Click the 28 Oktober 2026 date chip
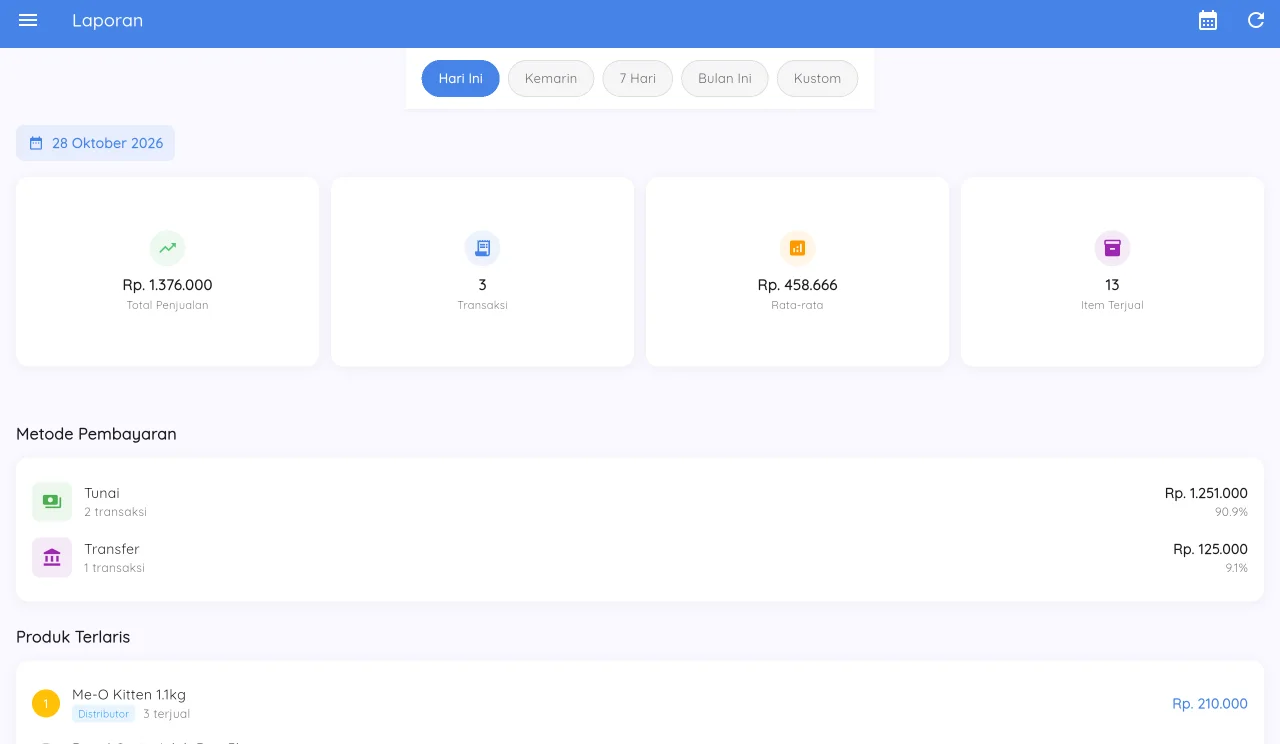Image resolution: width=1280 pixels, height=744 pixels. click(95, 143)
